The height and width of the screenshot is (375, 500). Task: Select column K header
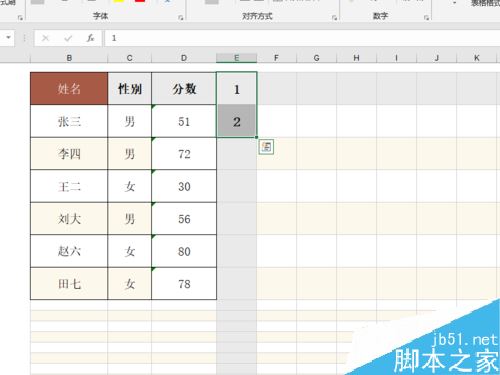(x=477, y=58)
